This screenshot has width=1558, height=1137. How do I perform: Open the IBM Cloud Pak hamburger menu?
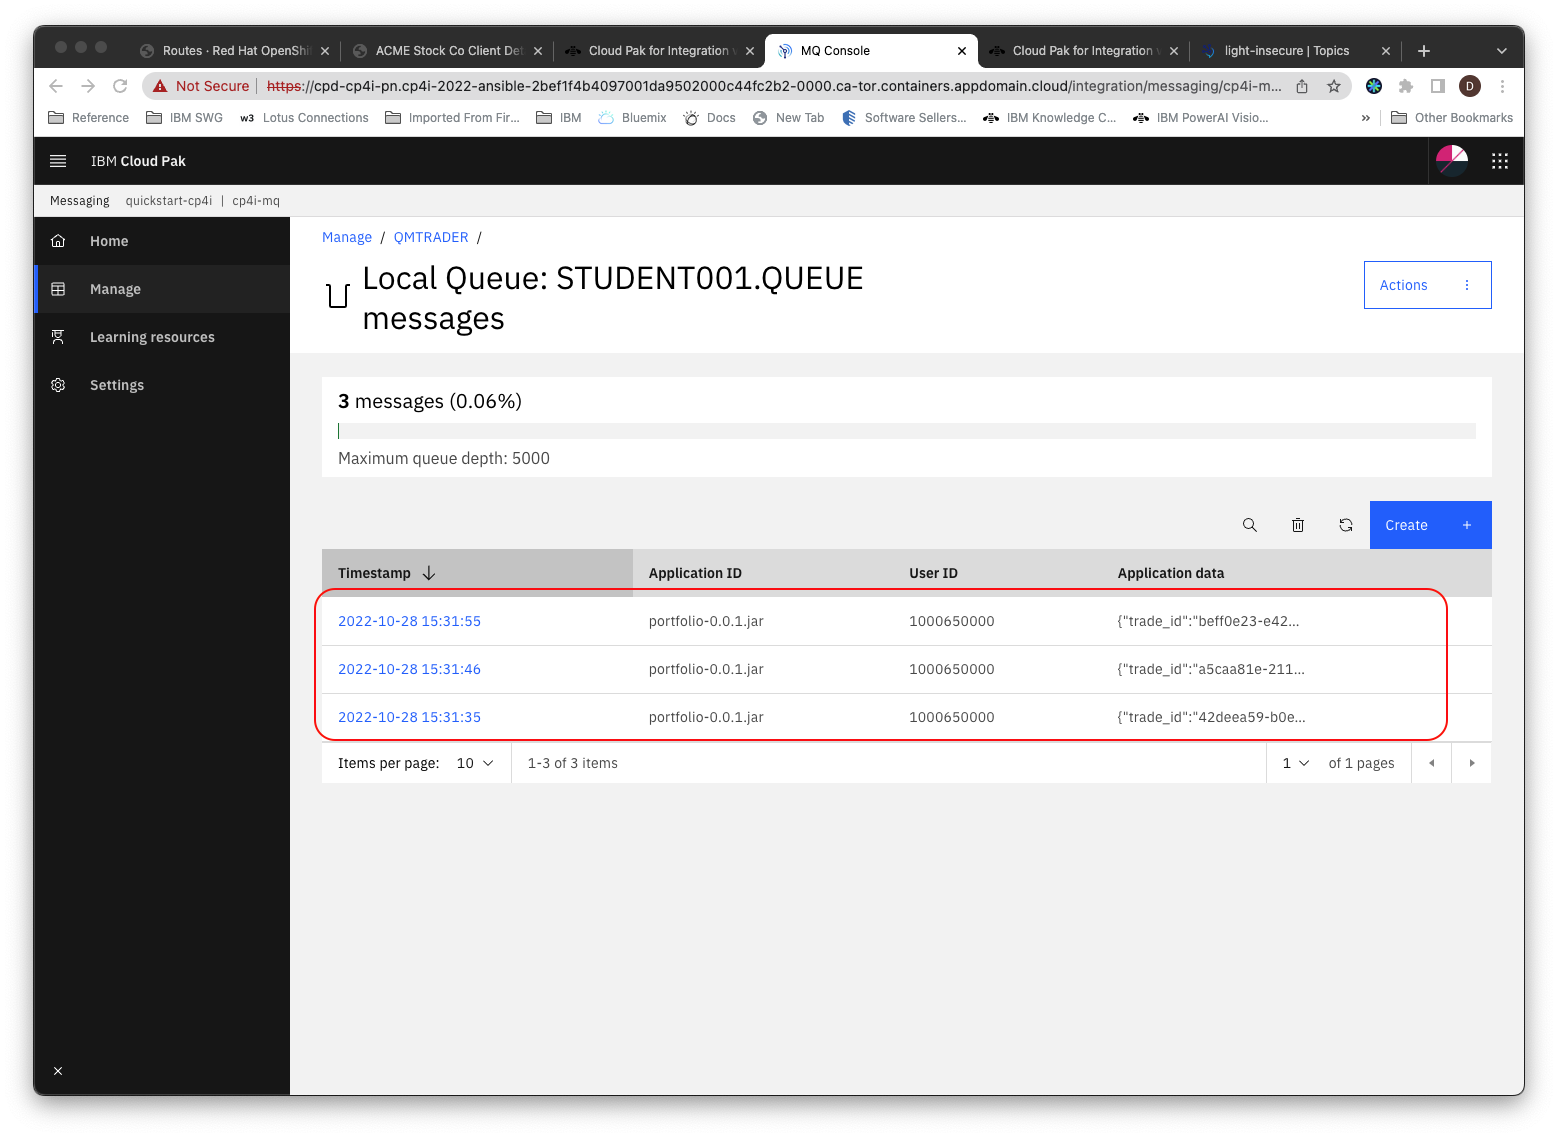pyautogui.click(x=58, y=161)
